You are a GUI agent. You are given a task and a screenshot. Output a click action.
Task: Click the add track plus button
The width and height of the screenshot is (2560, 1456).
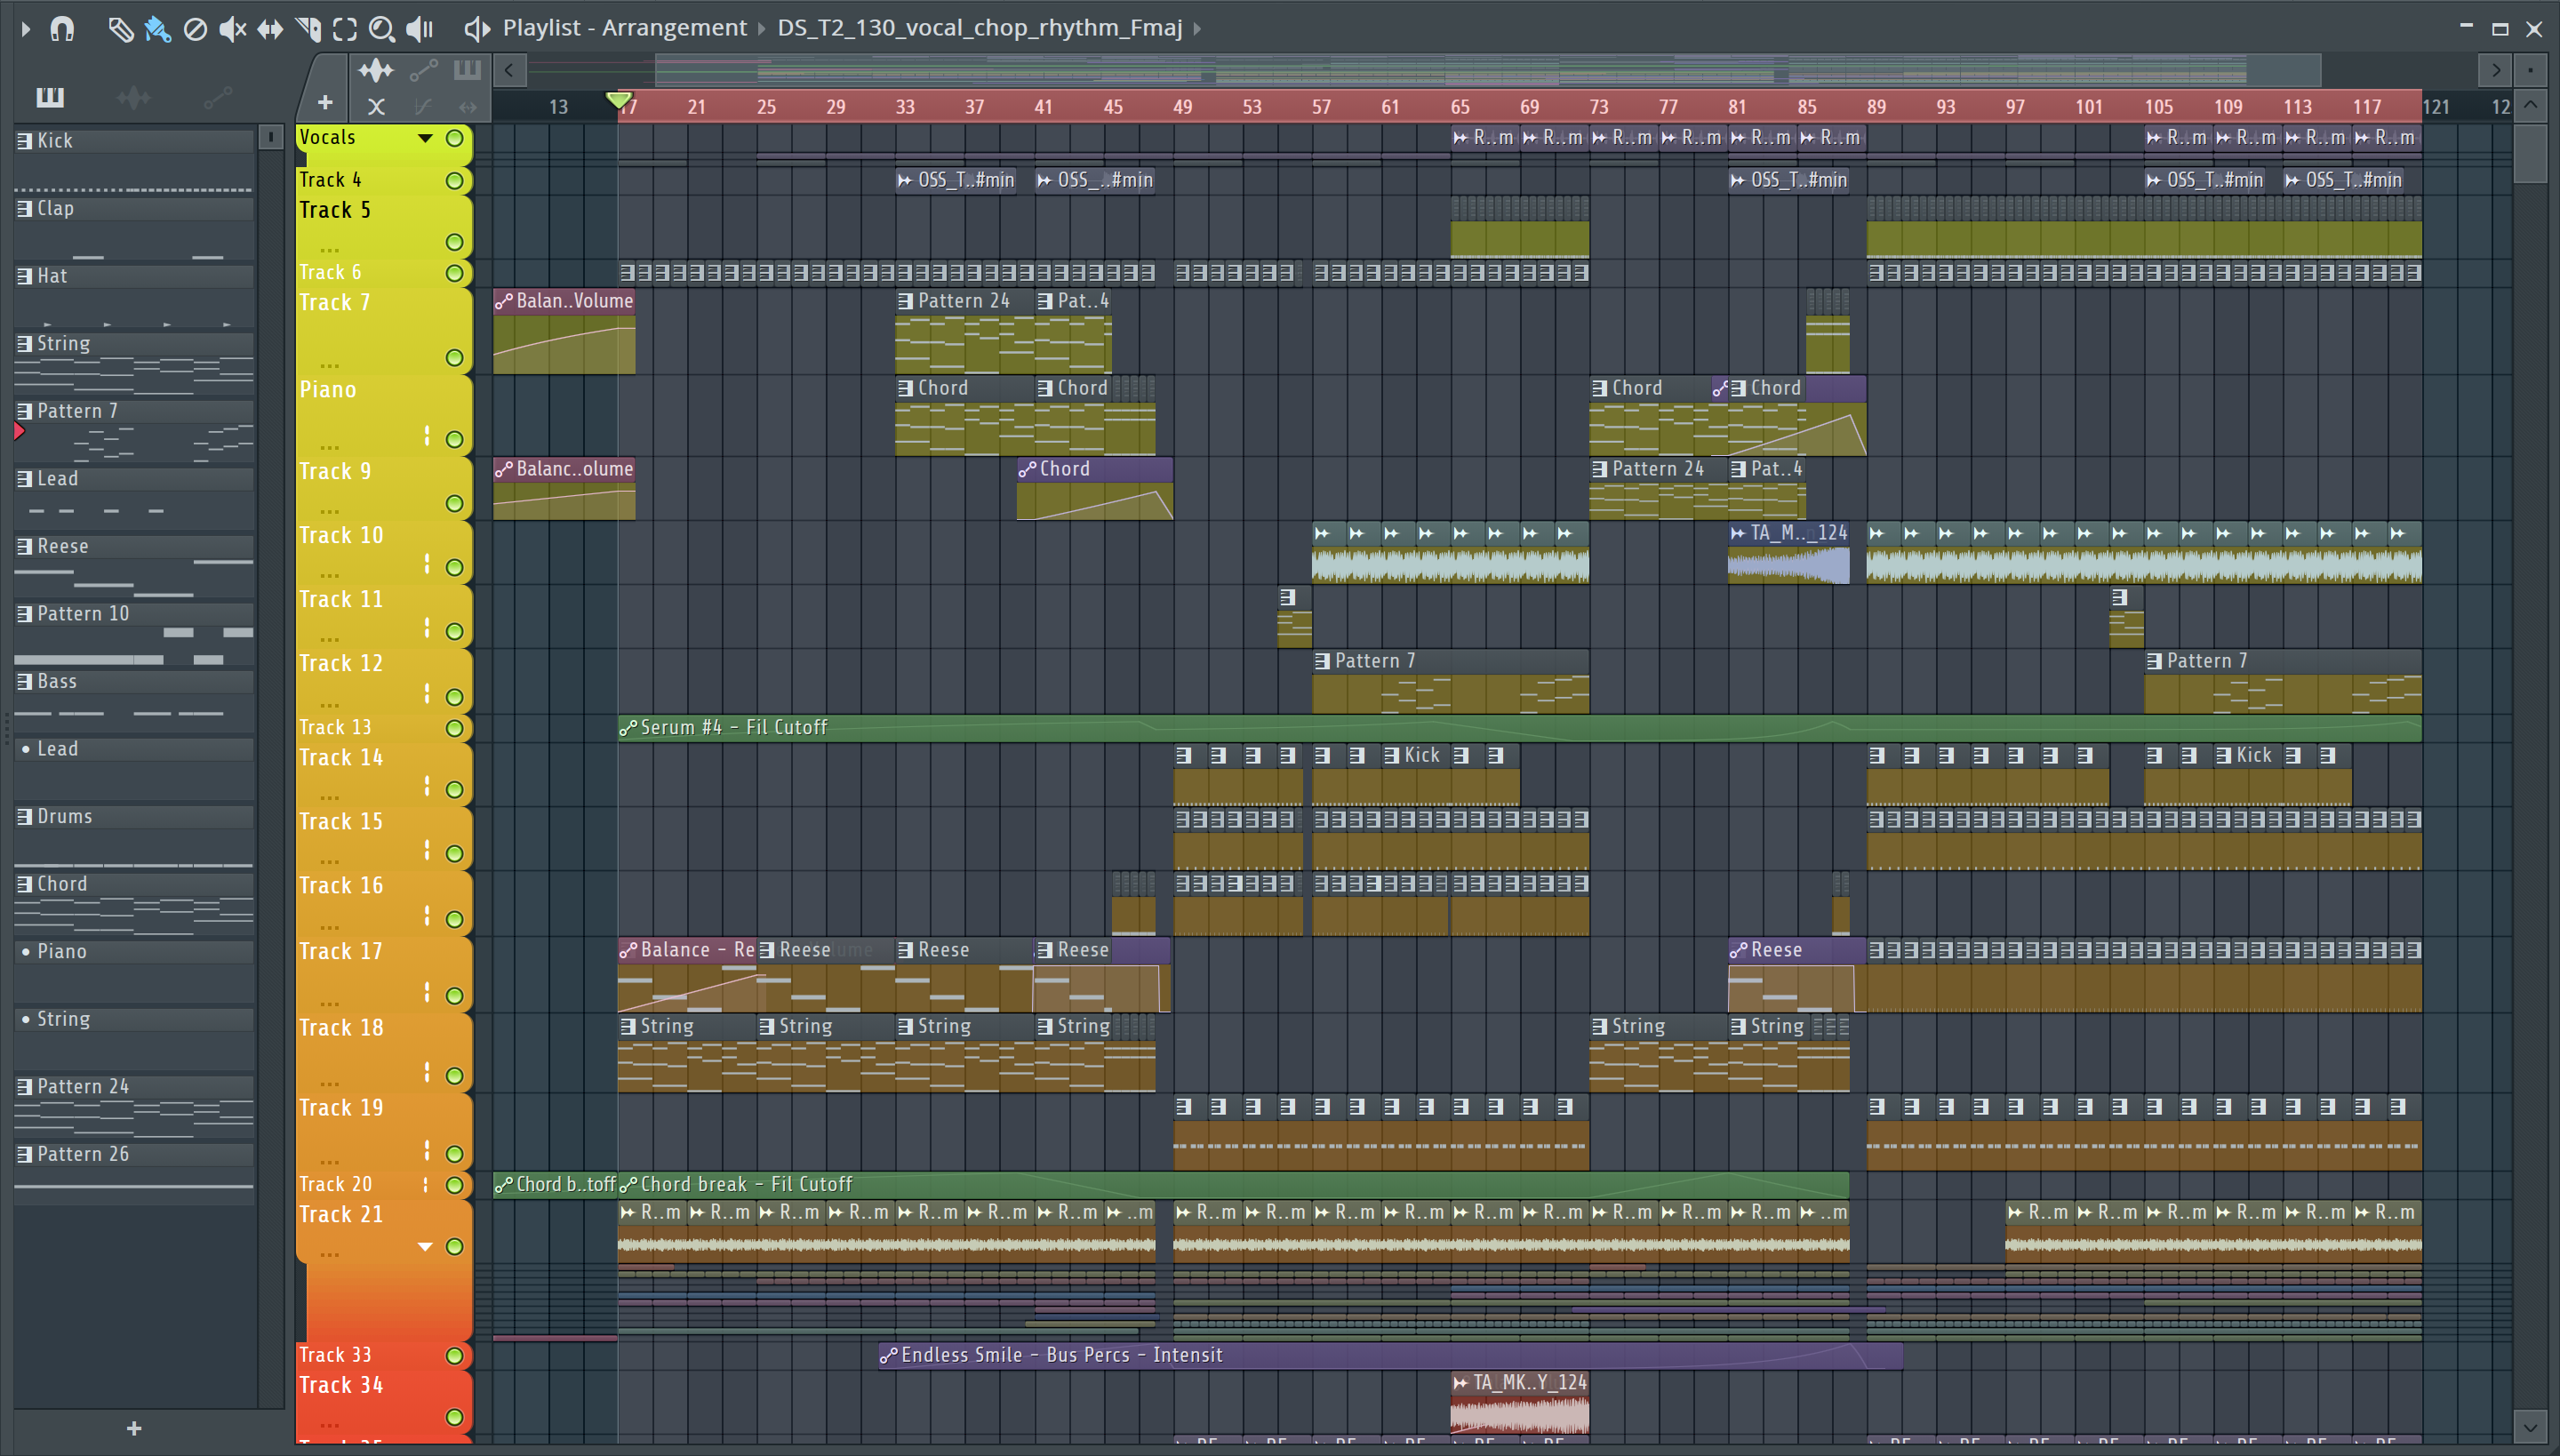[324, 103]
